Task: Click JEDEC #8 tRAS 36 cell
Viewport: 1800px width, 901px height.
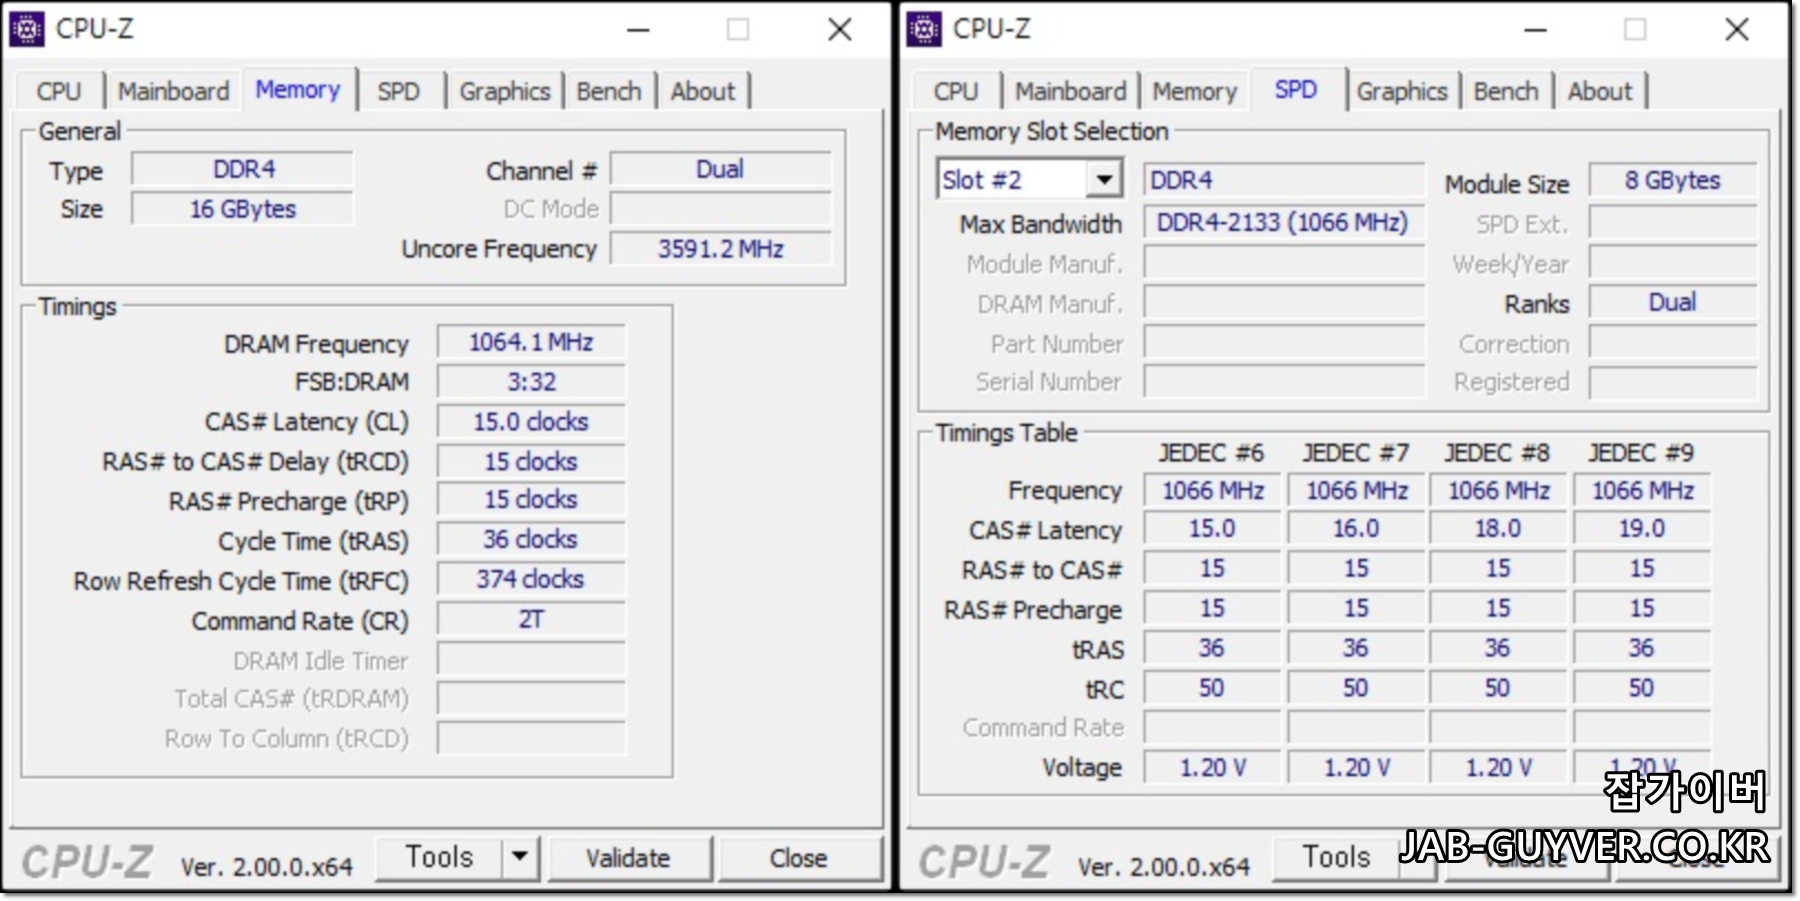Action: point(1498,649)
